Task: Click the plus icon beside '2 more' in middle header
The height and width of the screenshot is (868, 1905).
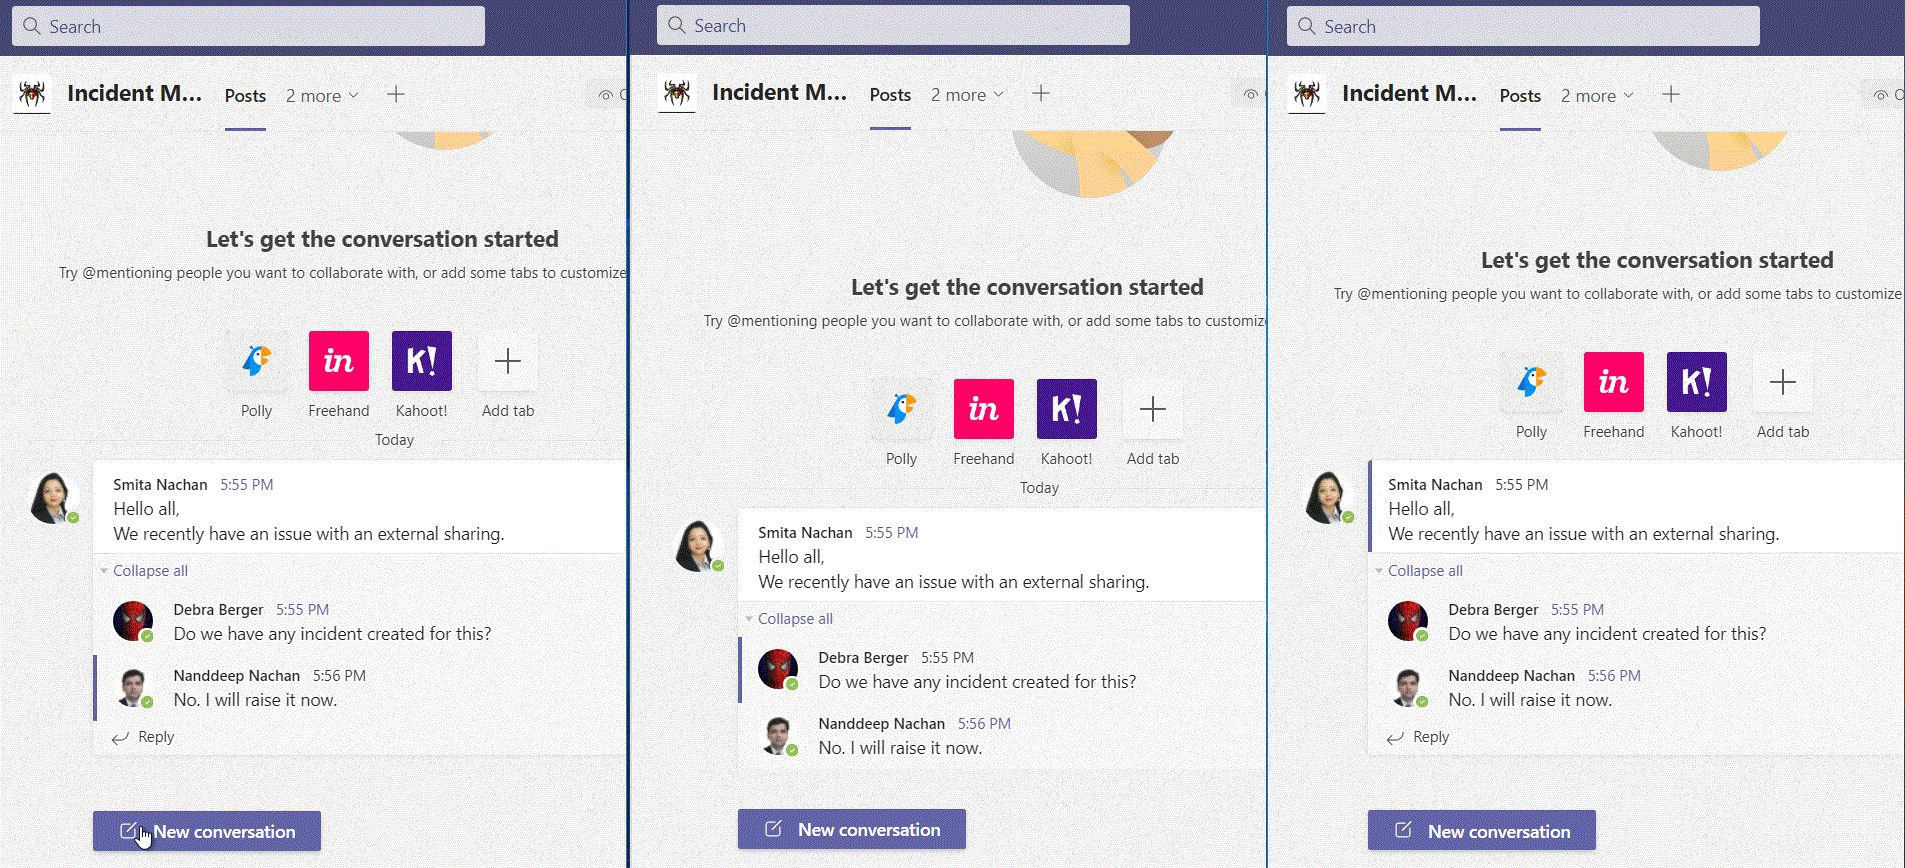Action: [x=1041, y=94]
